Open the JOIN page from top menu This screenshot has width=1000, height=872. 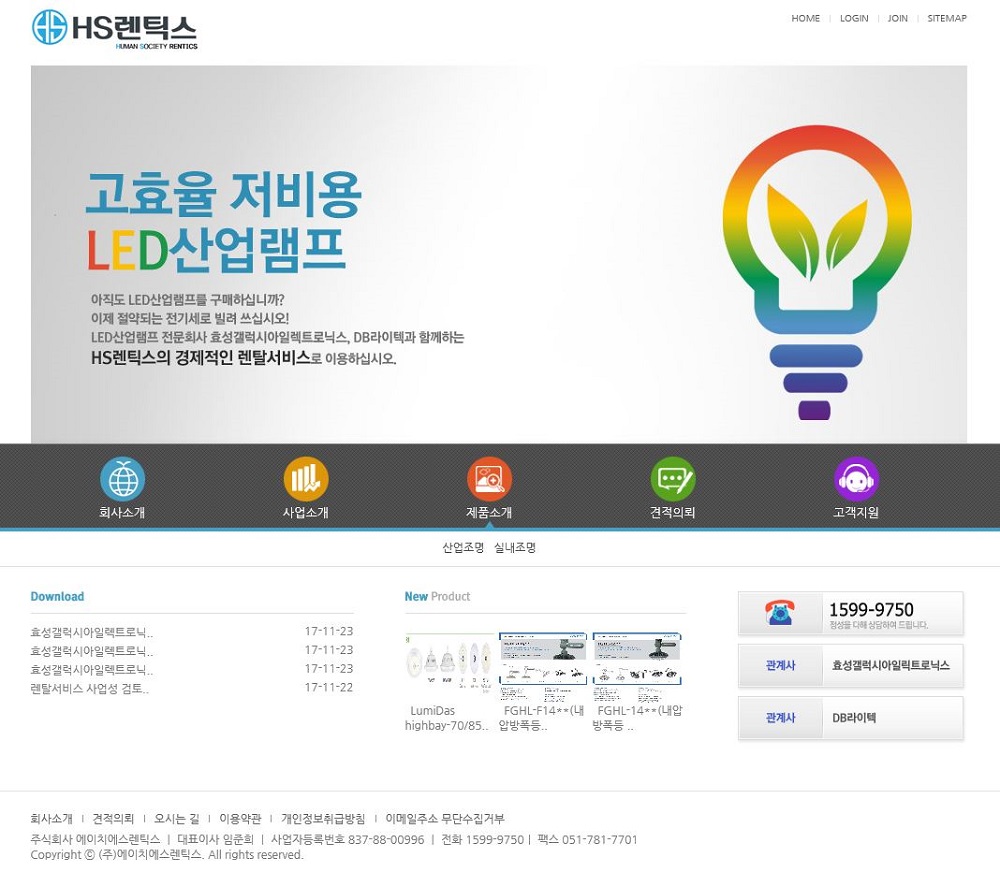click(897, 18)
